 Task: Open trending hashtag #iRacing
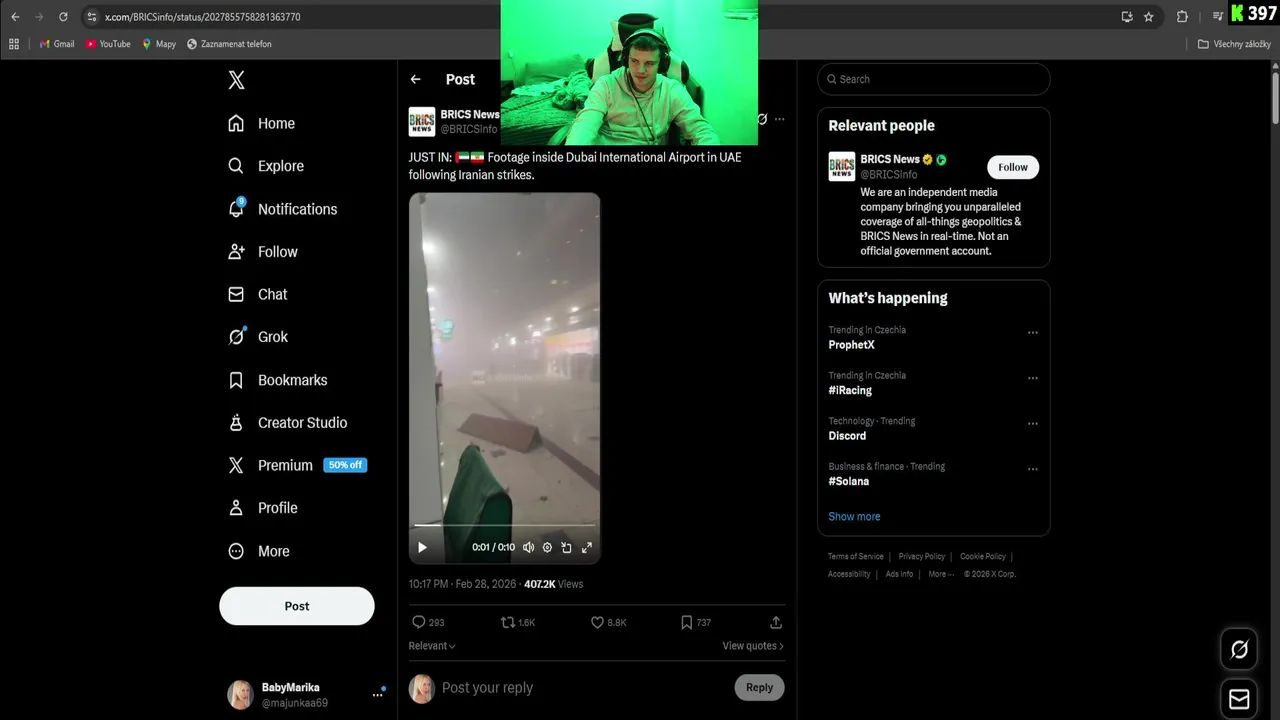click(x=850, y=390)
